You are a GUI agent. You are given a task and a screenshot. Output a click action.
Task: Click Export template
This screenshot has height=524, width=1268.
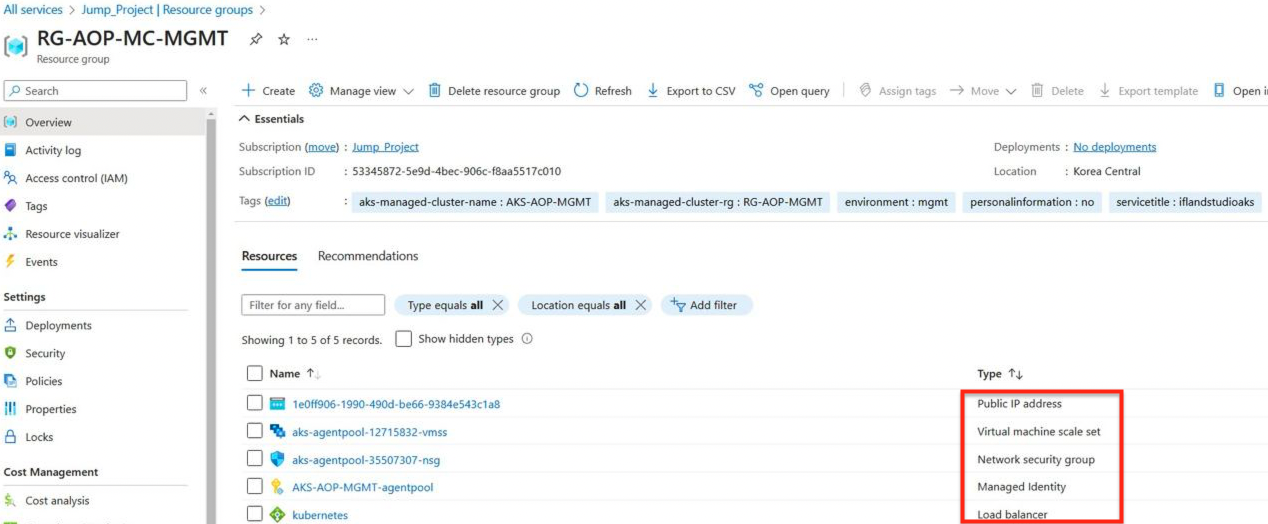[x=1148, y=91]
